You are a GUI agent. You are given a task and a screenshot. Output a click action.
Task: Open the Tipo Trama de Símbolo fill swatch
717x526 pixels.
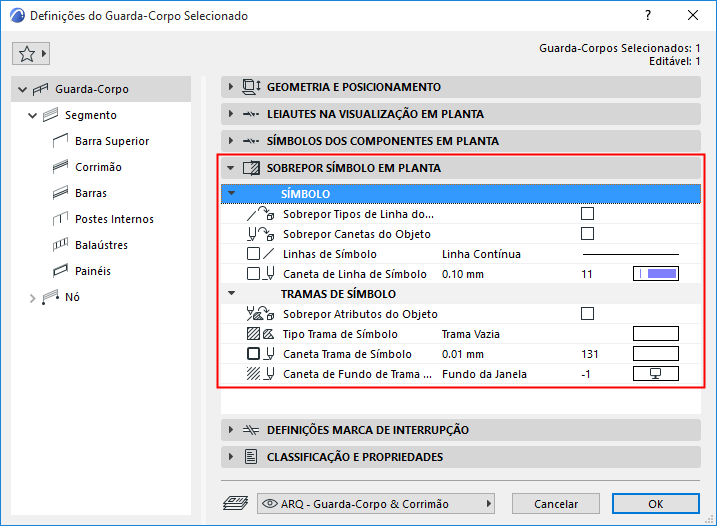tap(656, 333)
